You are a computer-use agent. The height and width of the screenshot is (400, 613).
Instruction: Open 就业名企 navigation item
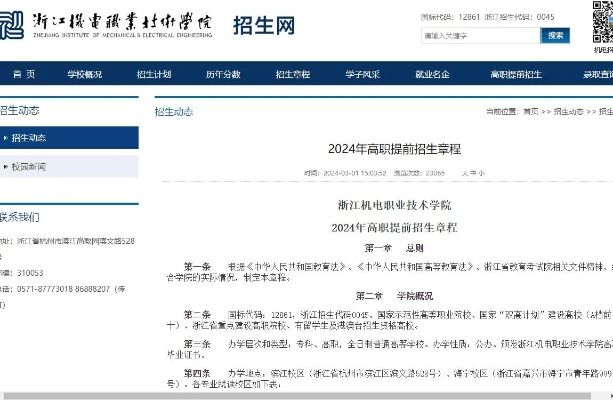(x=432, y=75)
